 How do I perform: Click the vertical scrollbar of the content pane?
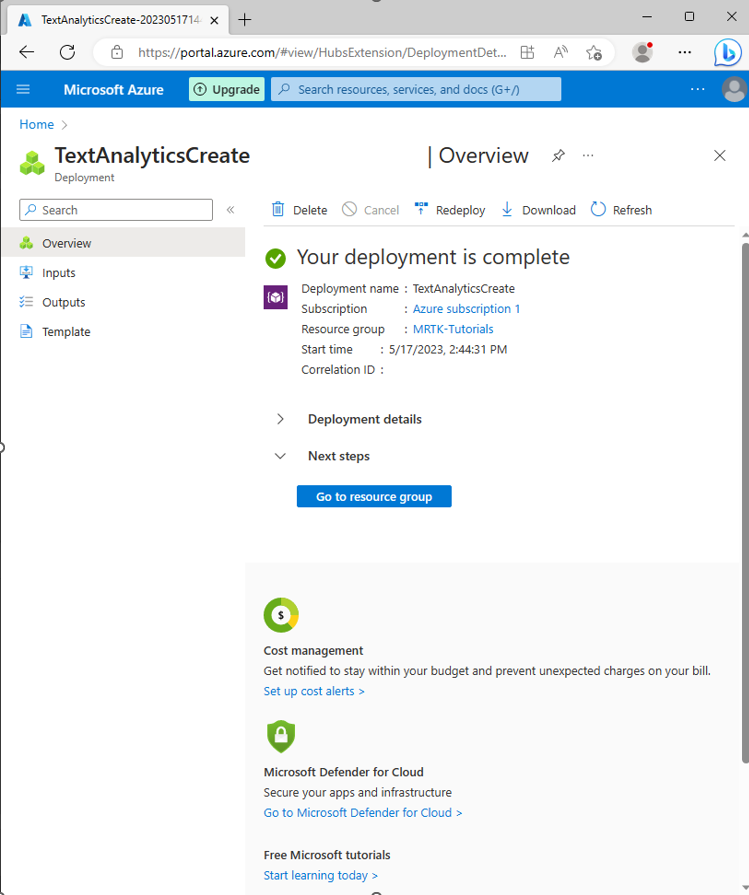click(745, 502)
